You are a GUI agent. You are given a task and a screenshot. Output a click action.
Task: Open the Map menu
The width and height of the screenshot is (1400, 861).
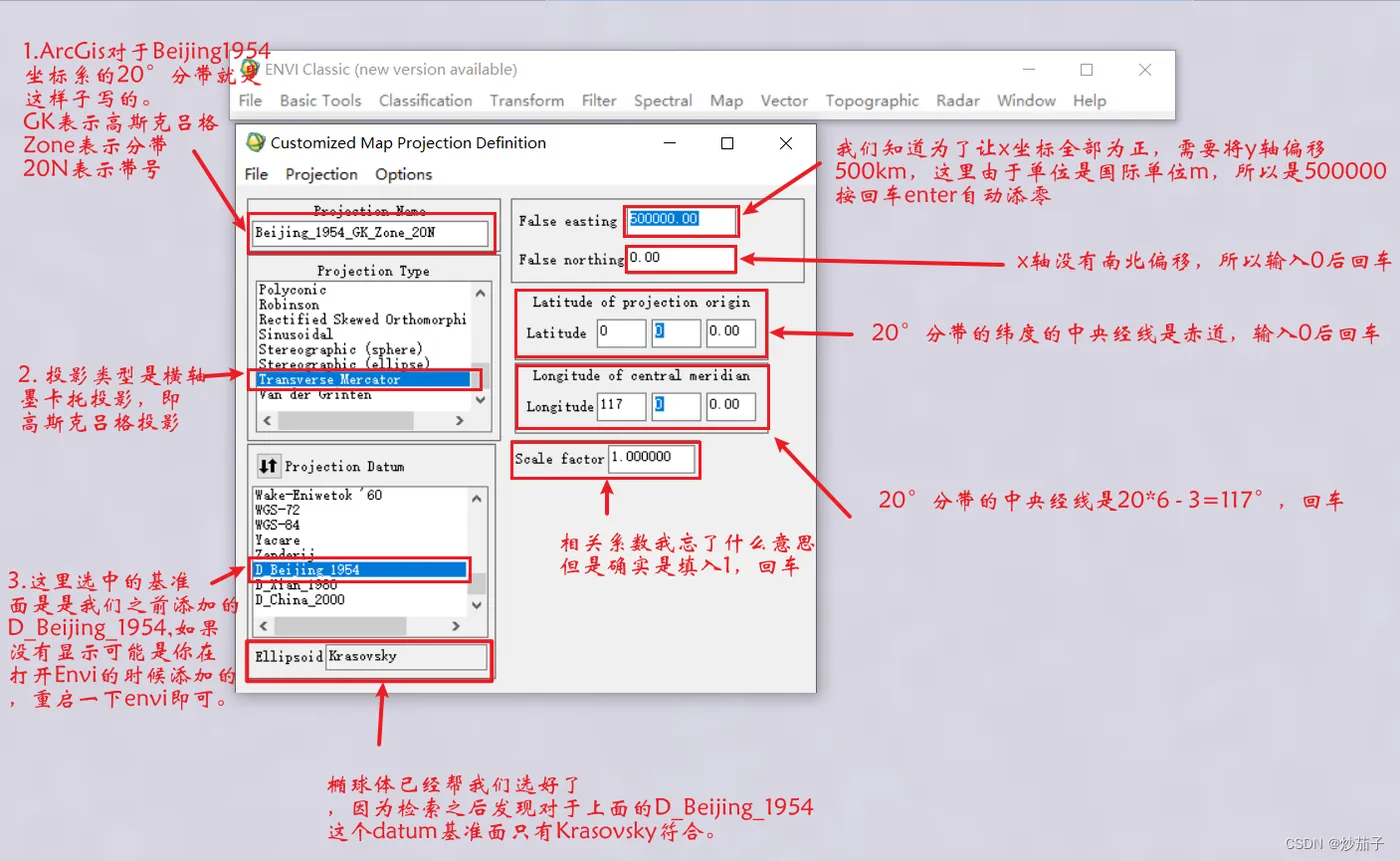click(726, 100)
